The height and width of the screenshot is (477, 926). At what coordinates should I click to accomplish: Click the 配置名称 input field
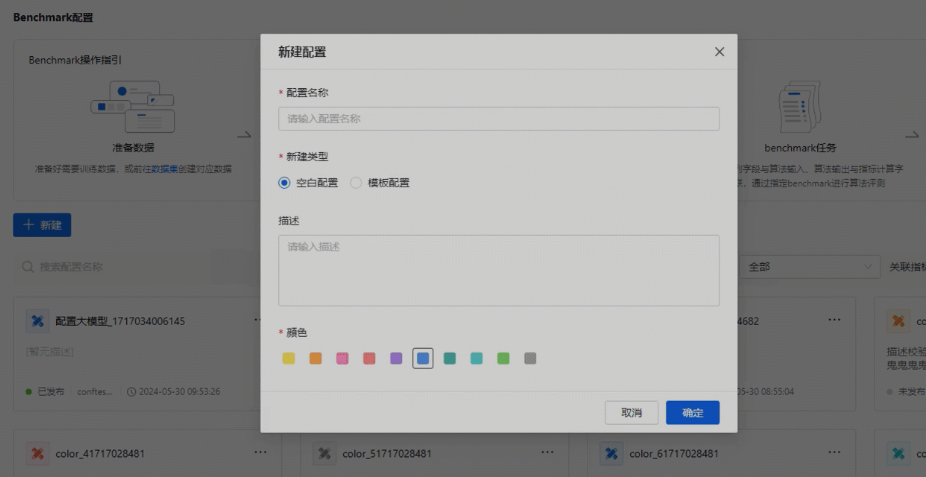coord(498,119)
